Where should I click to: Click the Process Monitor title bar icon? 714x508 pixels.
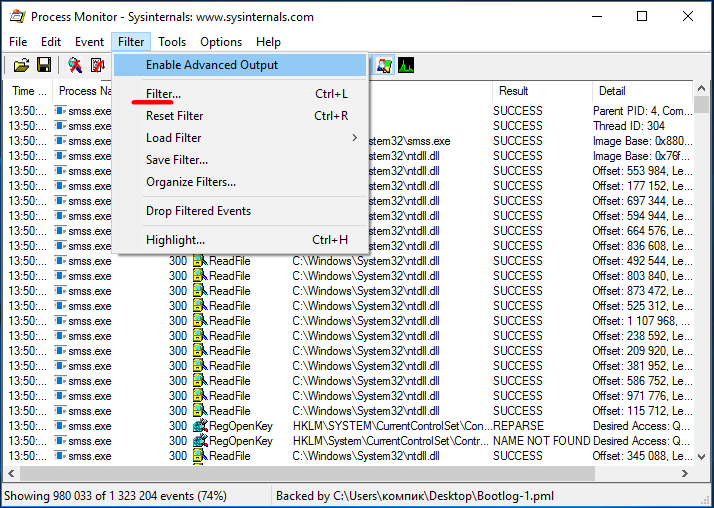point(16,17)
